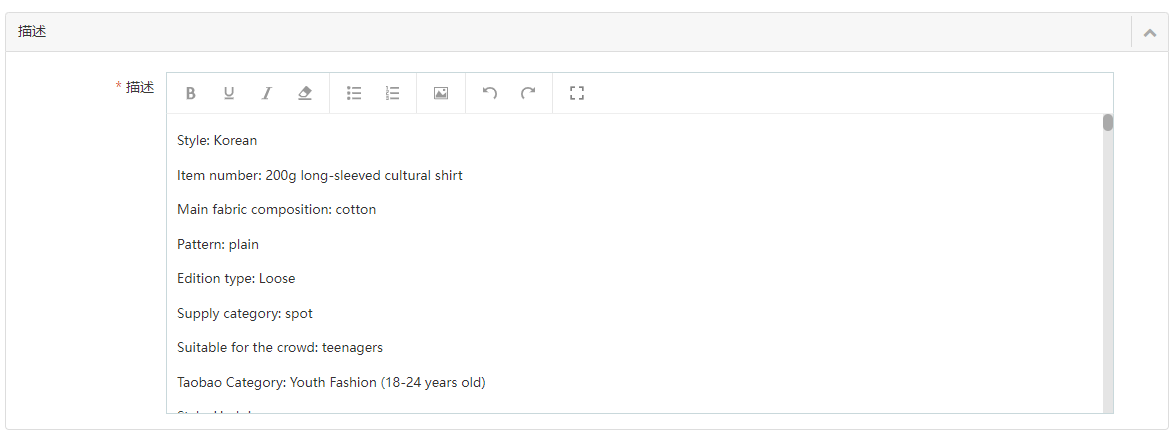This screenshot has height=434, width=1175.
Task: Toggle italic text style
Action: [267, 93]
